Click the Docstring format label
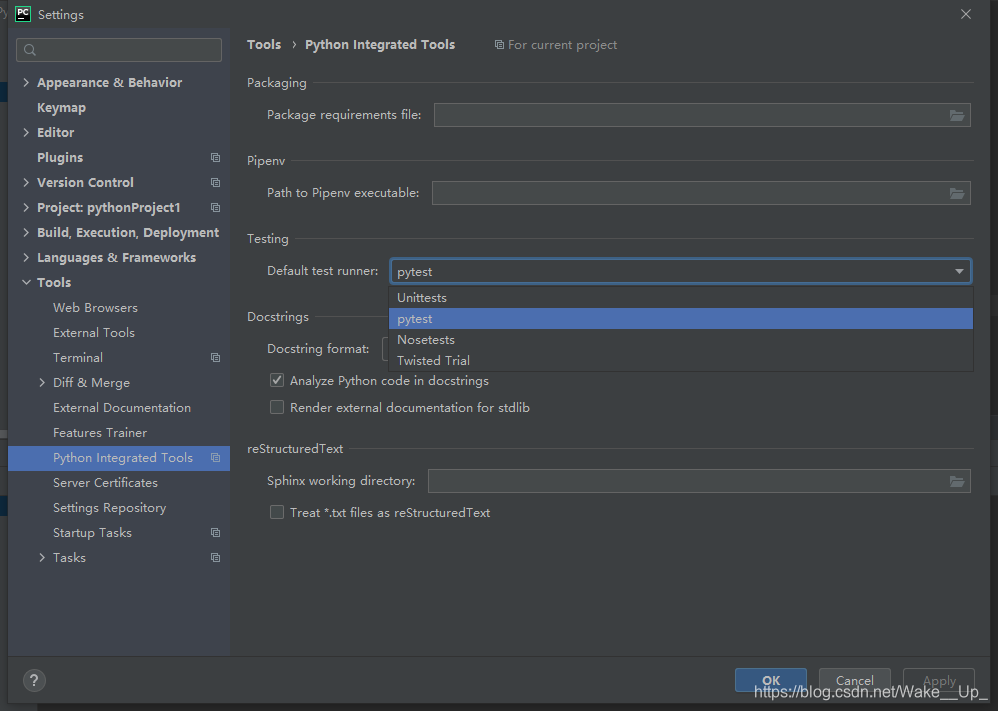This screenshot has width=998, height=711. (318, 349)
